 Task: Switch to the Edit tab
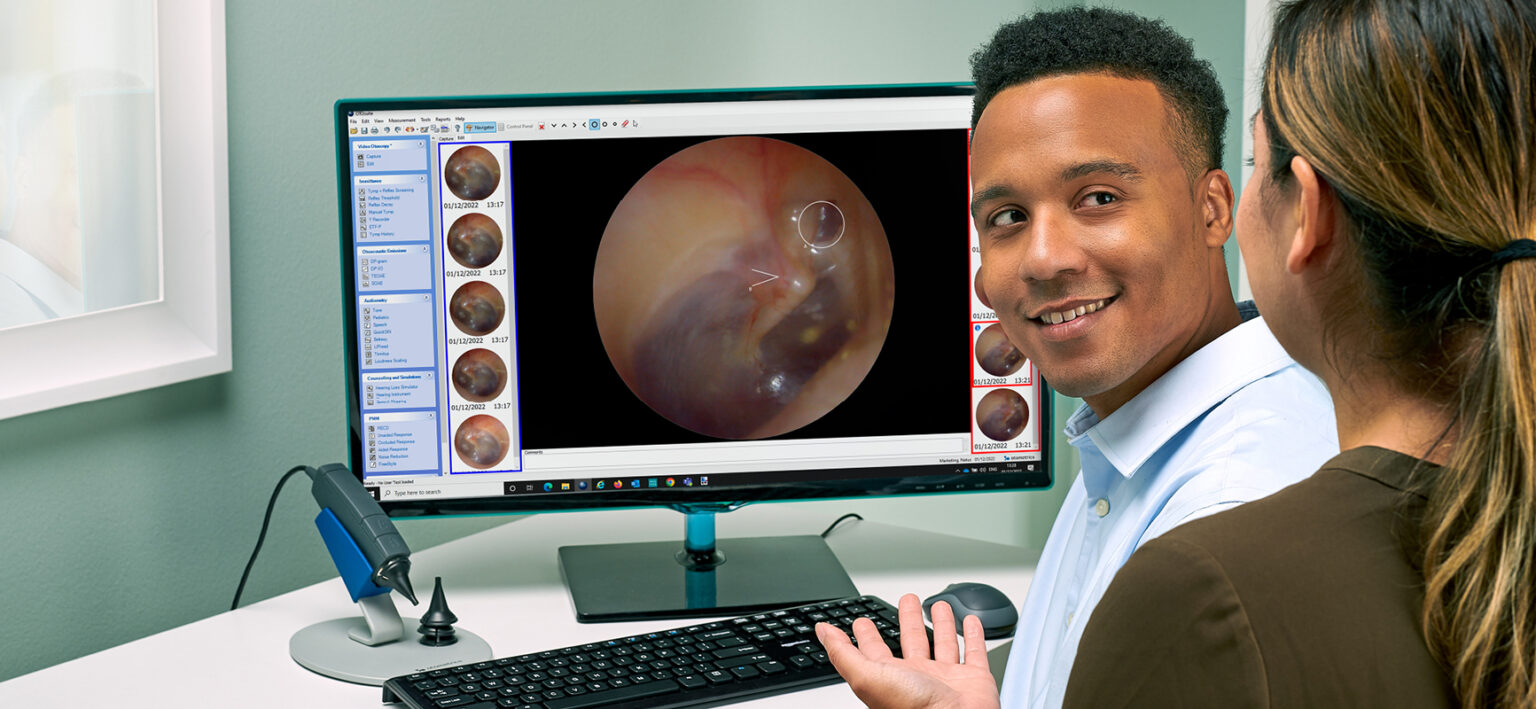pyautogui.click(x=460, y=137)
